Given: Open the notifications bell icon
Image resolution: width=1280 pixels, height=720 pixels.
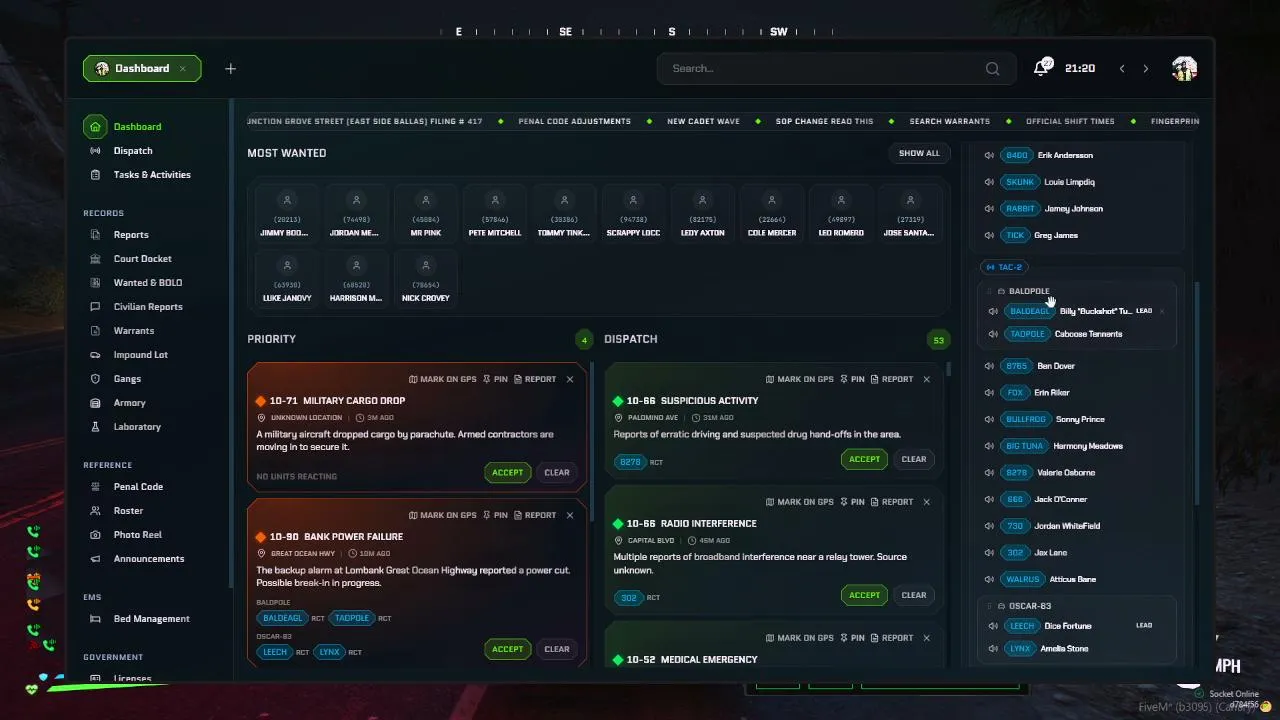Looking at the screenshot, I should pos(1042,68).
